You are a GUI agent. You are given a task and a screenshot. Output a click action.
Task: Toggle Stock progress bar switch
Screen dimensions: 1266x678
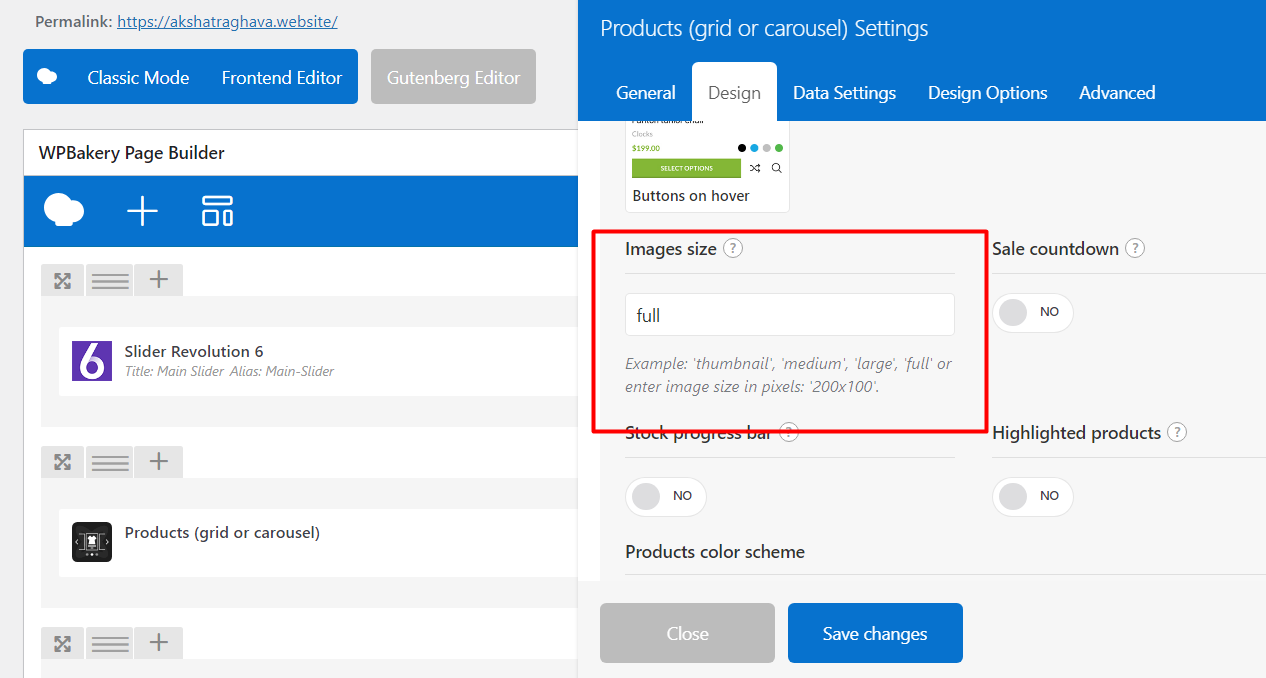666,497
